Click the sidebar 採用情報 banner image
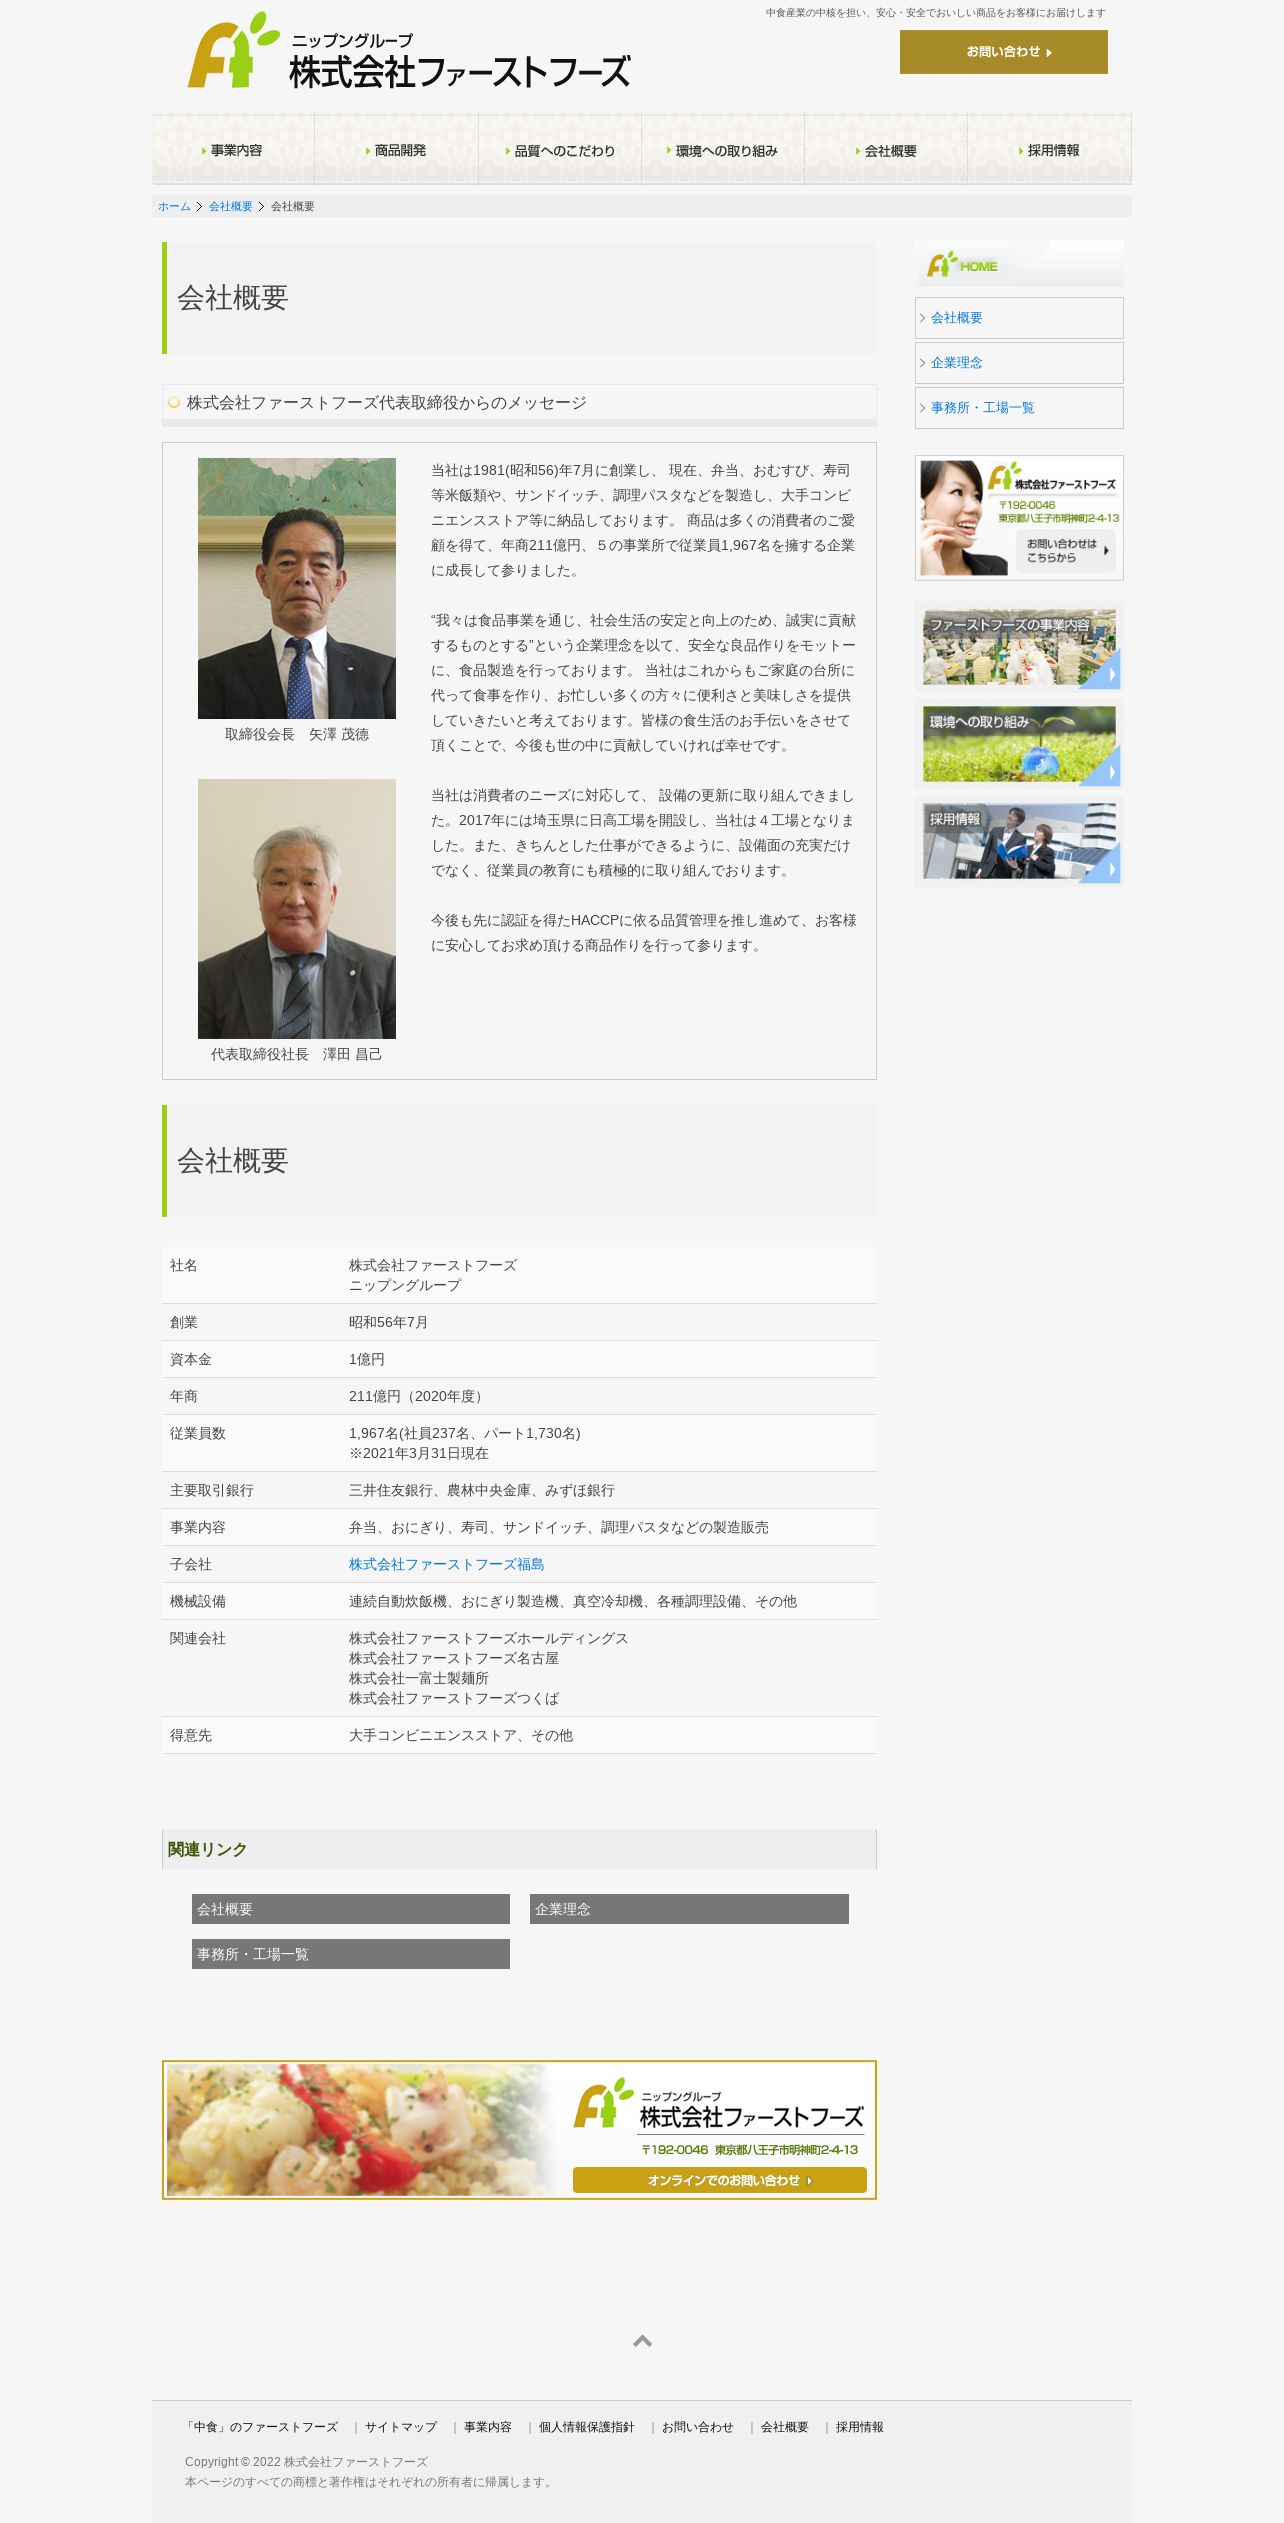 (x=1019, y=842)
